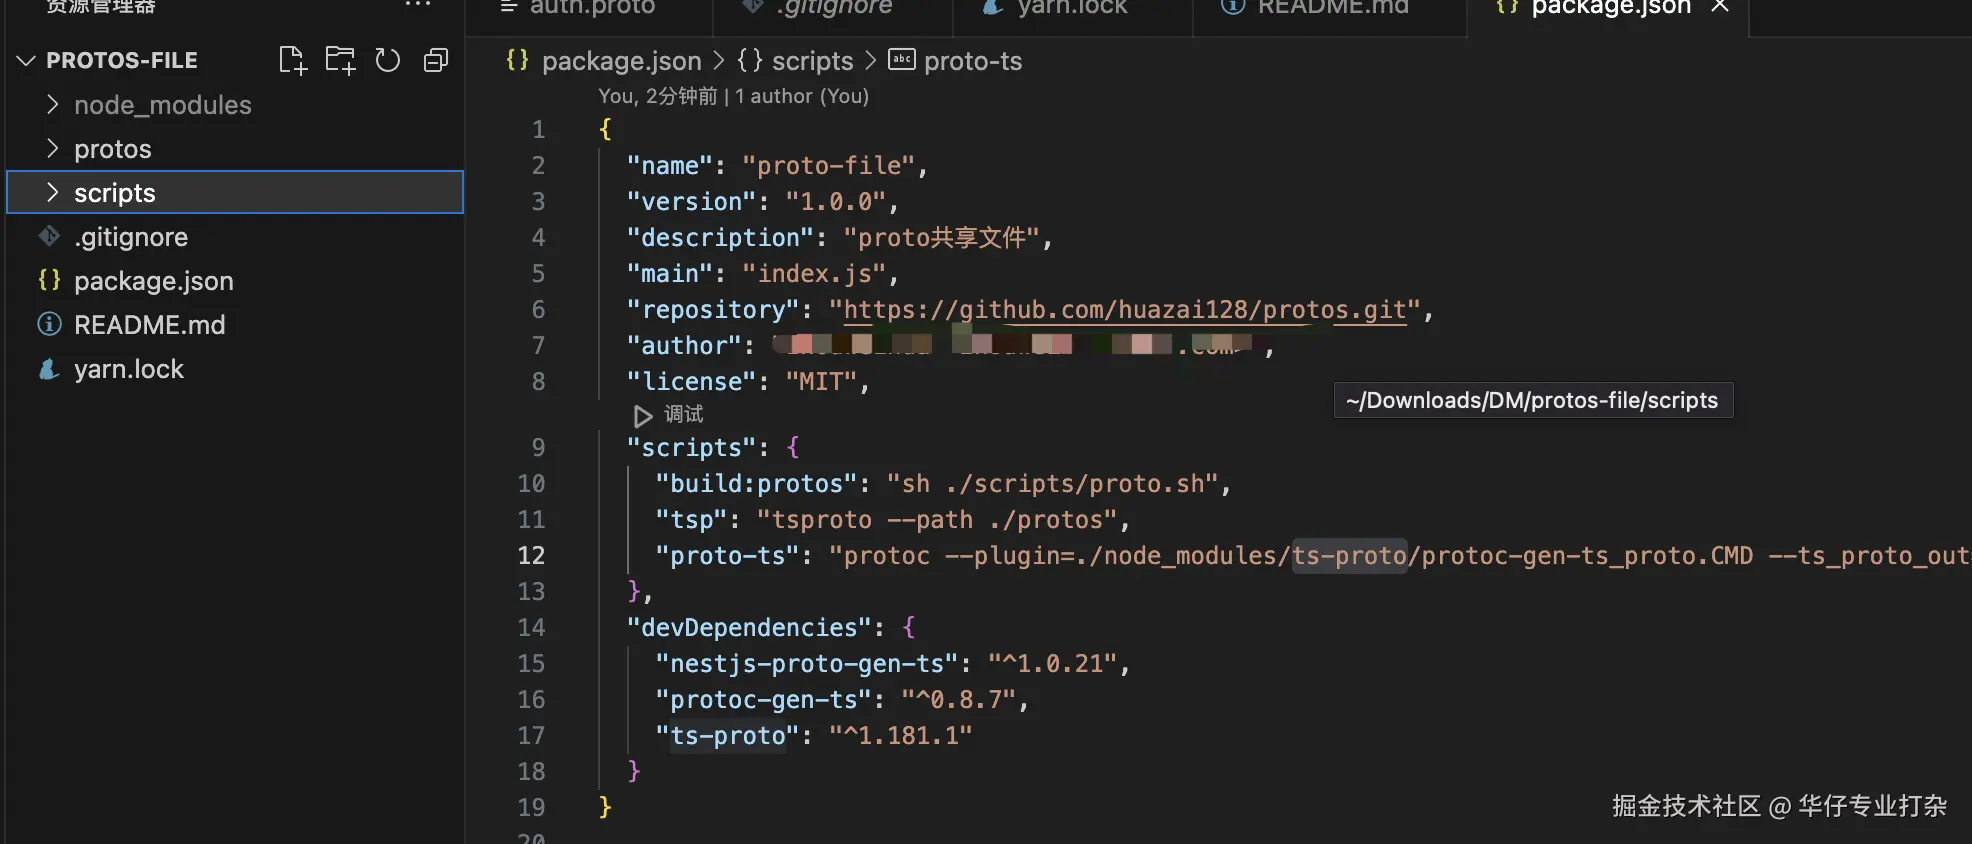Click the "proto-ts" script key
The width and height of the screenshot is (1972, 844).
[x=727, y=556]
